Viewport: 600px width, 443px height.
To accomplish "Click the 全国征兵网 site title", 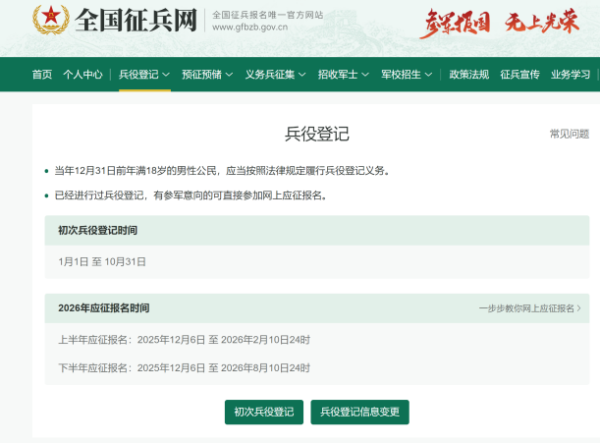I will click(136, 20).
